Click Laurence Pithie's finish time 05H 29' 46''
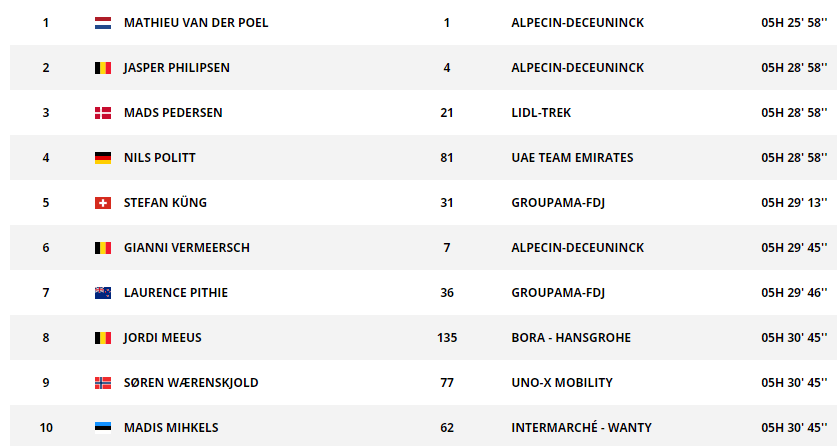Image resolution: width=837 pixels, height=446 pixels. pos(794,293)
